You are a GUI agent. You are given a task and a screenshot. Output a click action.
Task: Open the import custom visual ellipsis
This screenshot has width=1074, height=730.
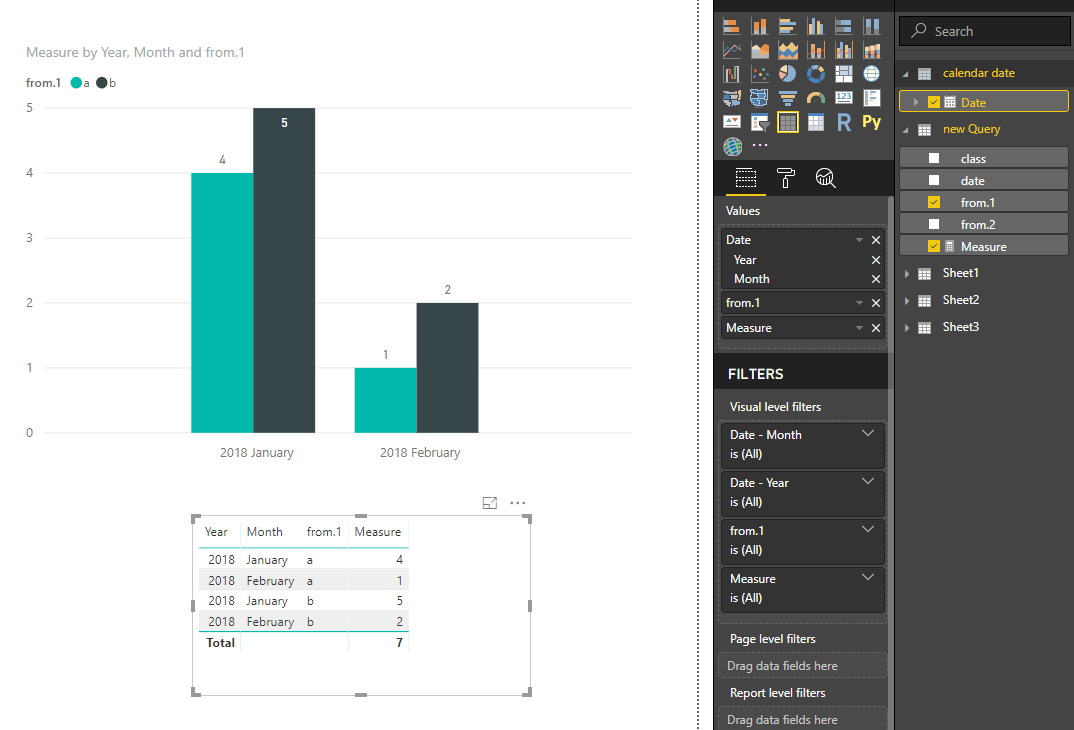pyautogui.click(x=760, y=145)
